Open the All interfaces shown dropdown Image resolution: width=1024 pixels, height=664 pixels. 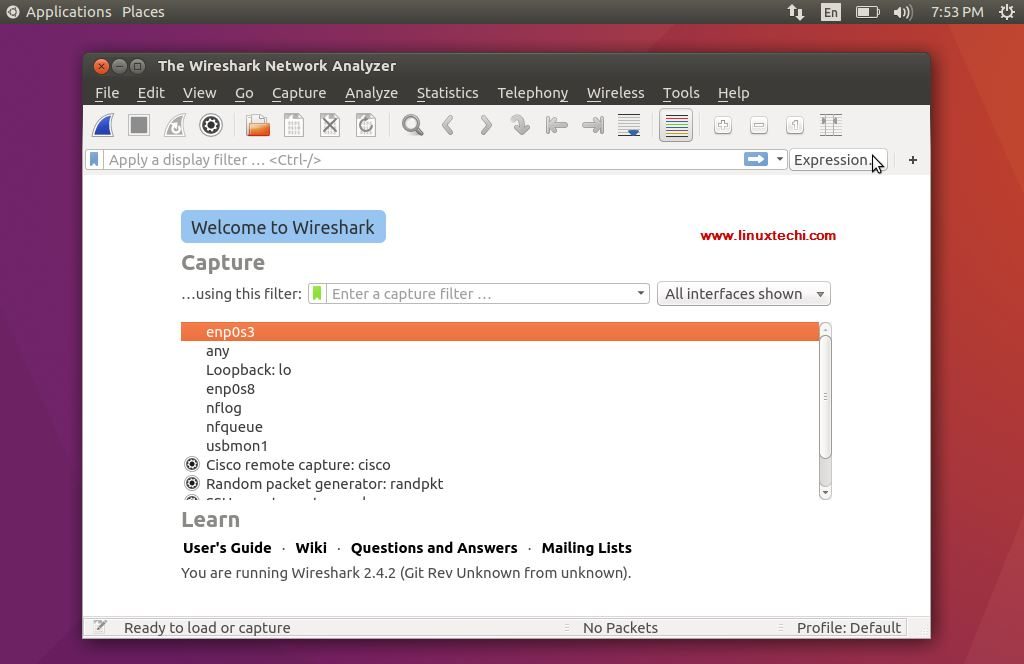click(x=743, y=293)
